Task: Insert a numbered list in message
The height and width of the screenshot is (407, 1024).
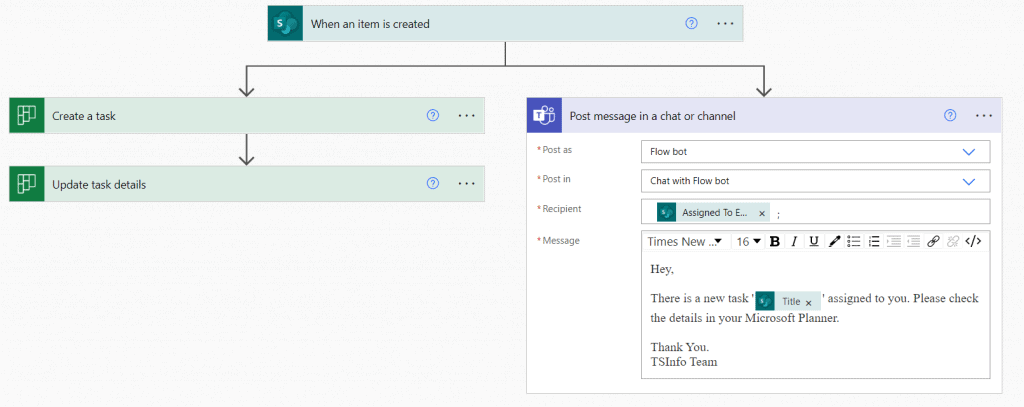Action: [x=874, y=241]
